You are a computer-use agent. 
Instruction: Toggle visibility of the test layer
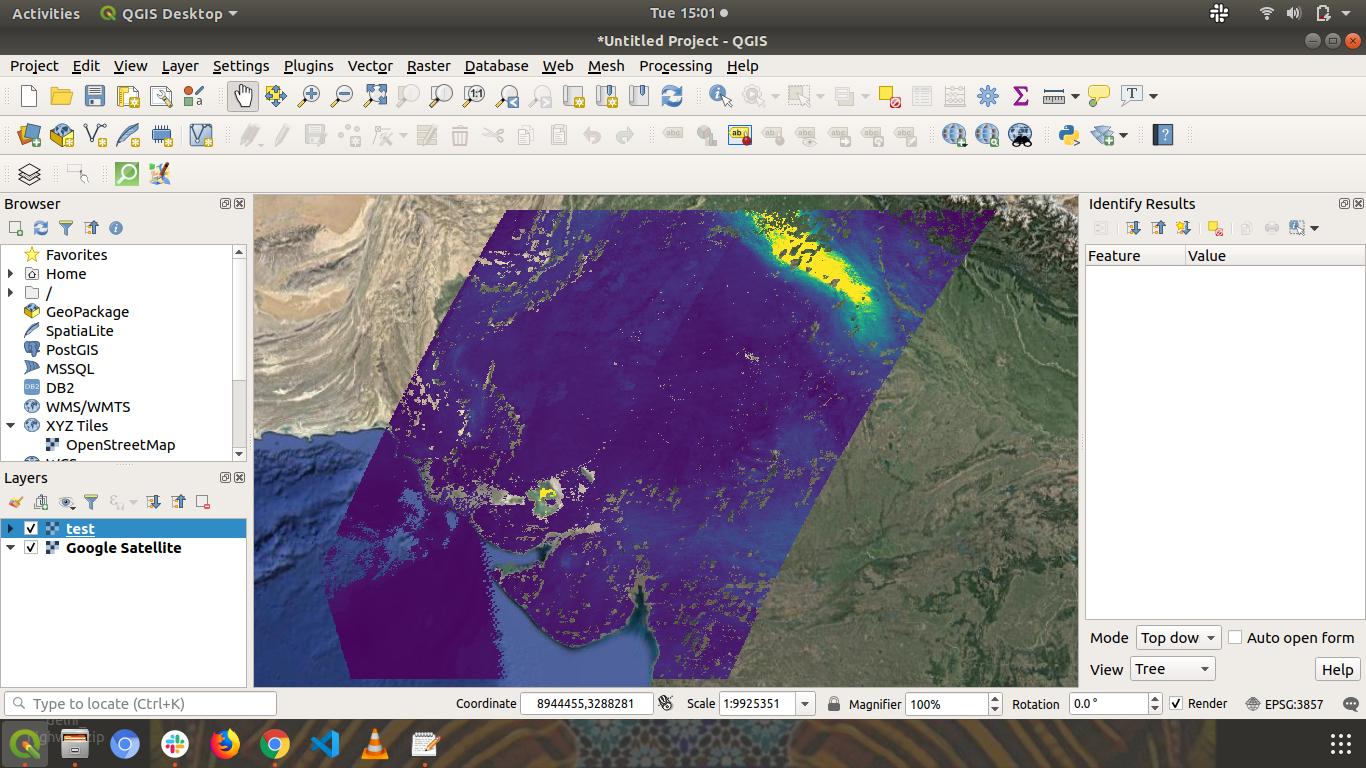click(x=31, y=528)
